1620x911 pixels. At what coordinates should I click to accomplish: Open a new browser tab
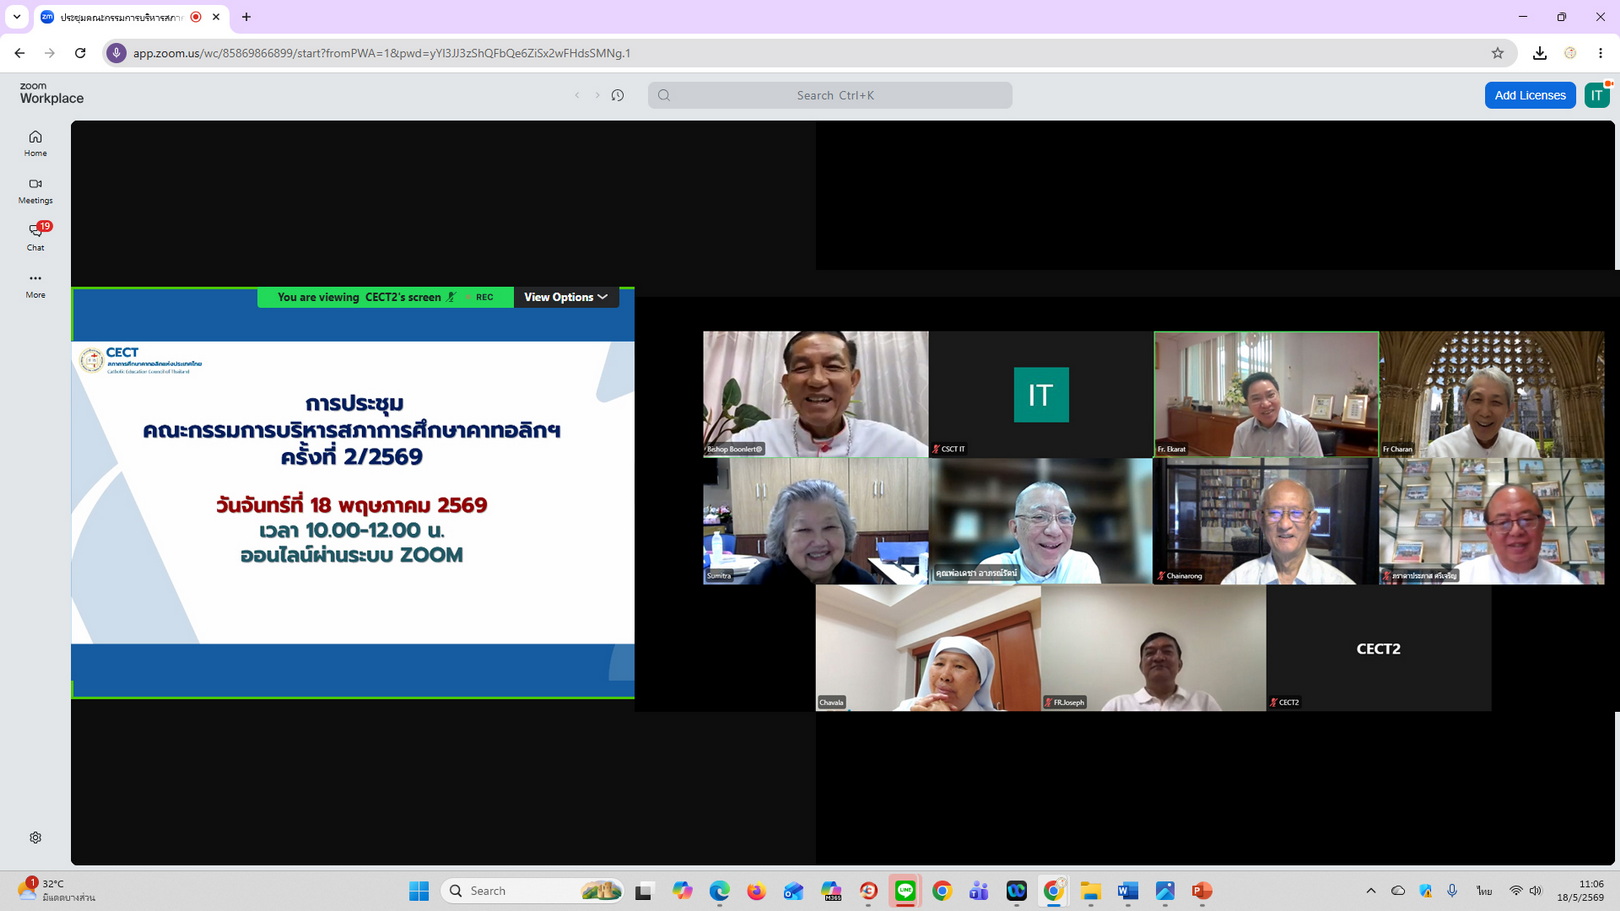246,17
